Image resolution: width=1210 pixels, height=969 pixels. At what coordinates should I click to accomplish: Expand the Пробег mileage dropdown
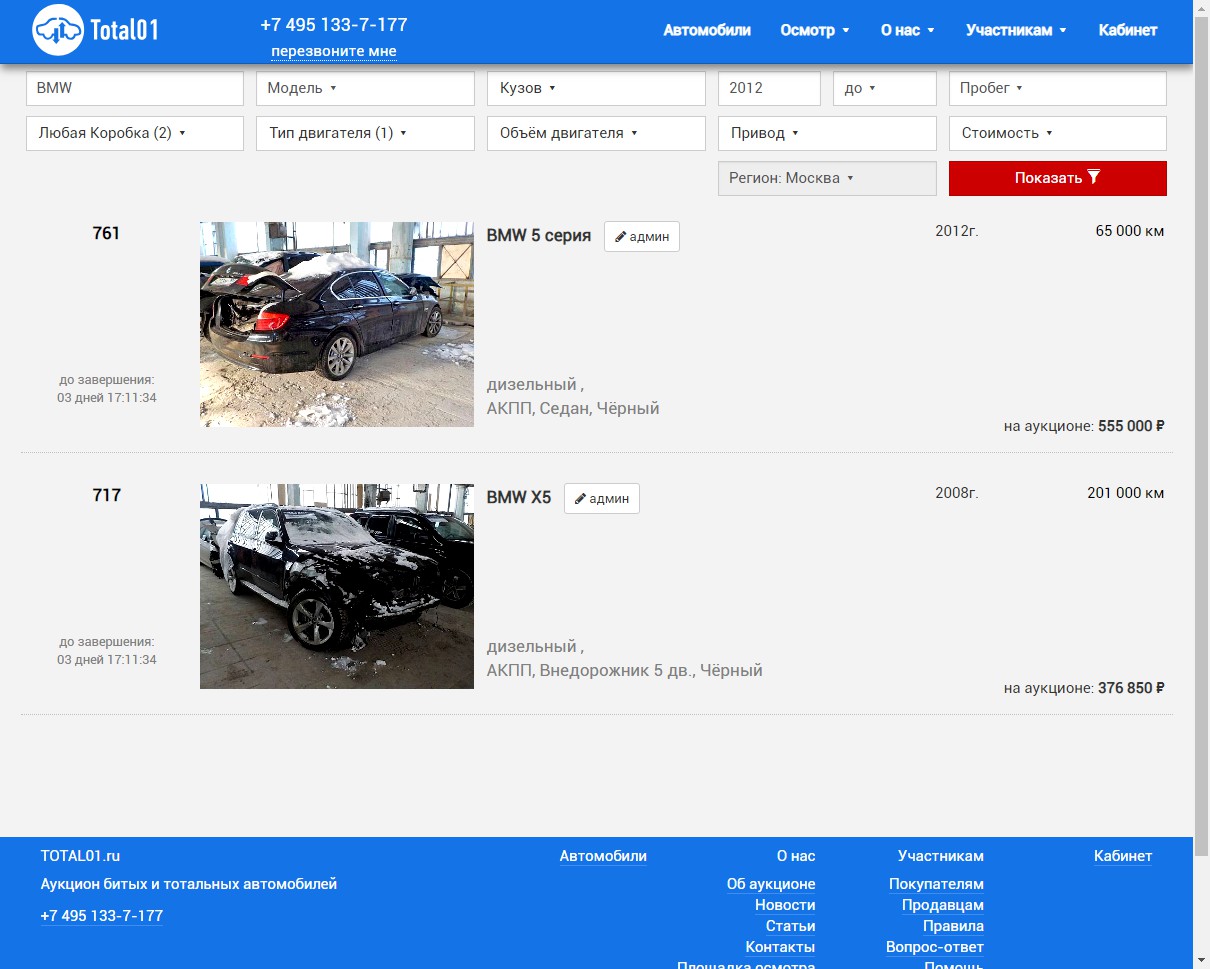(1057, 88)
